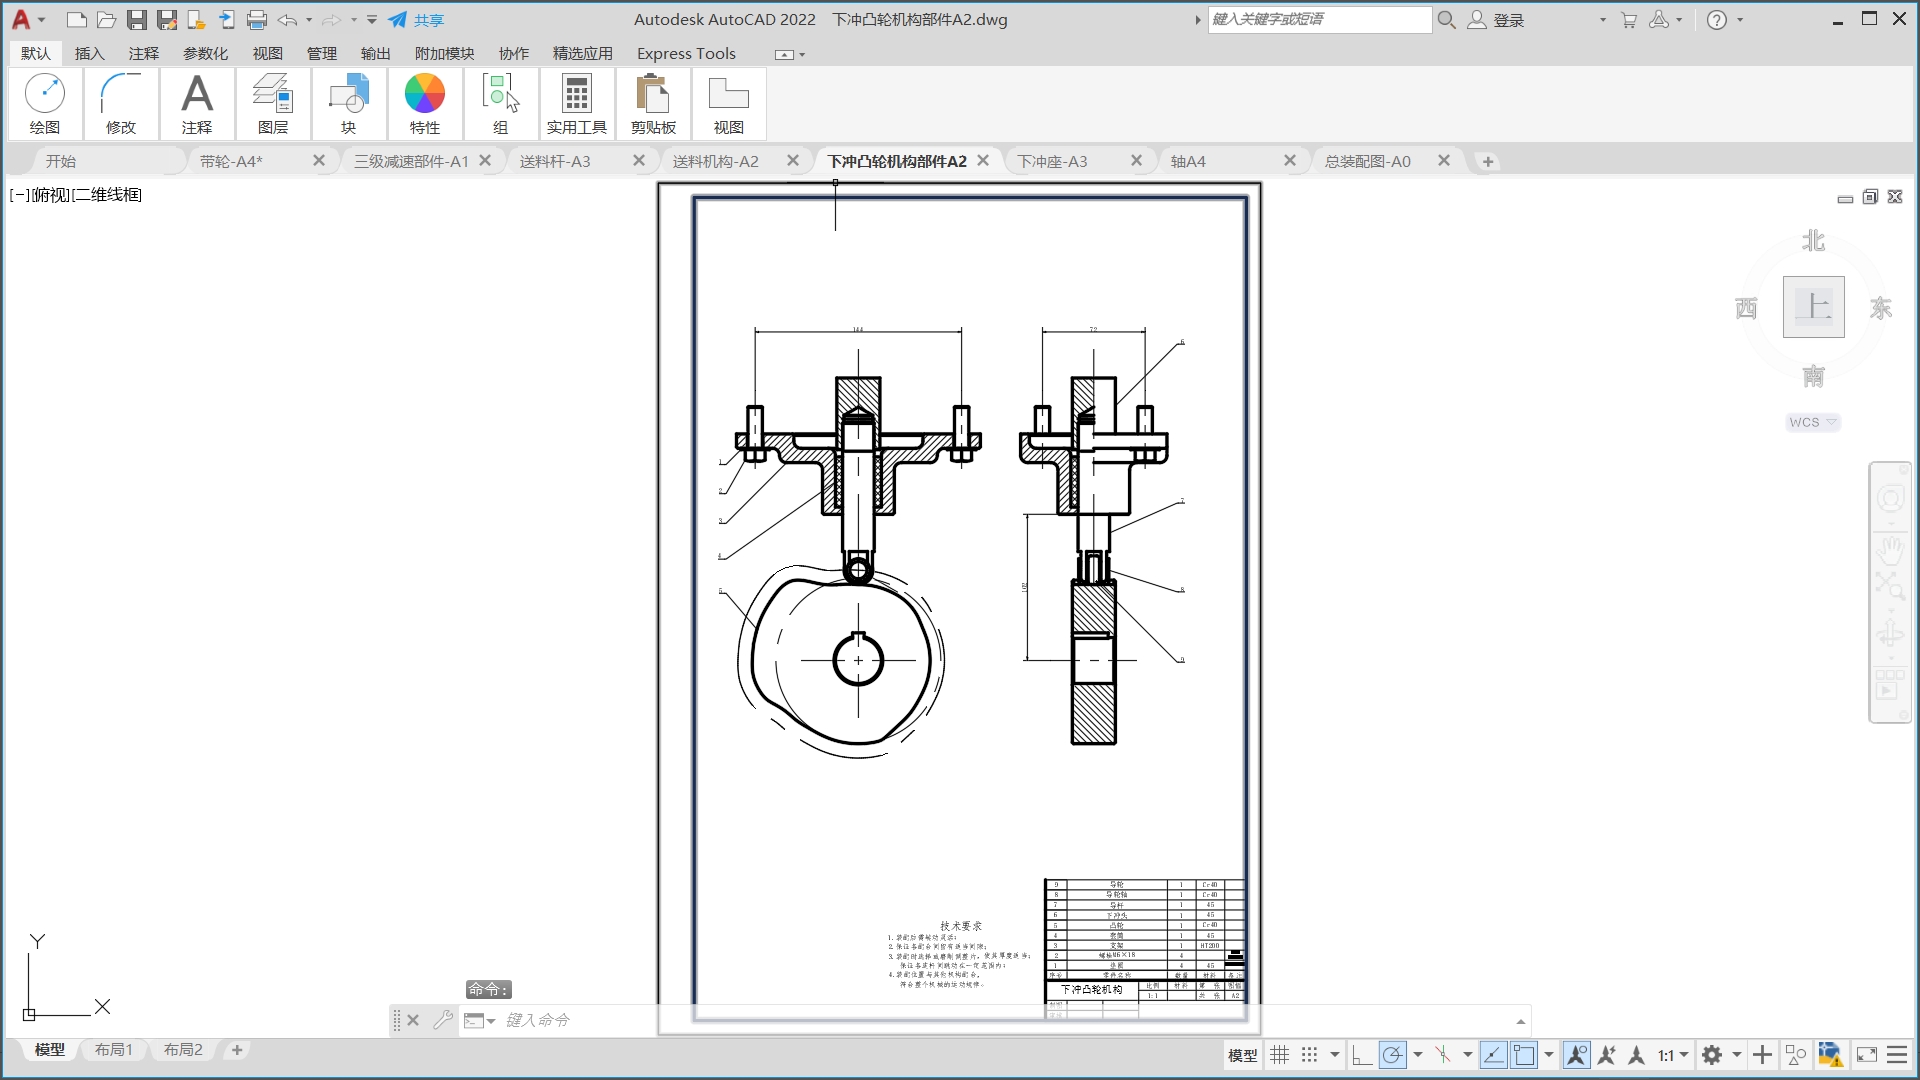Image resolution: width=1920 pixels, height=1080 pixels.
Task: Toggle ortho mode in status bar
Action: [1361, 1055]
